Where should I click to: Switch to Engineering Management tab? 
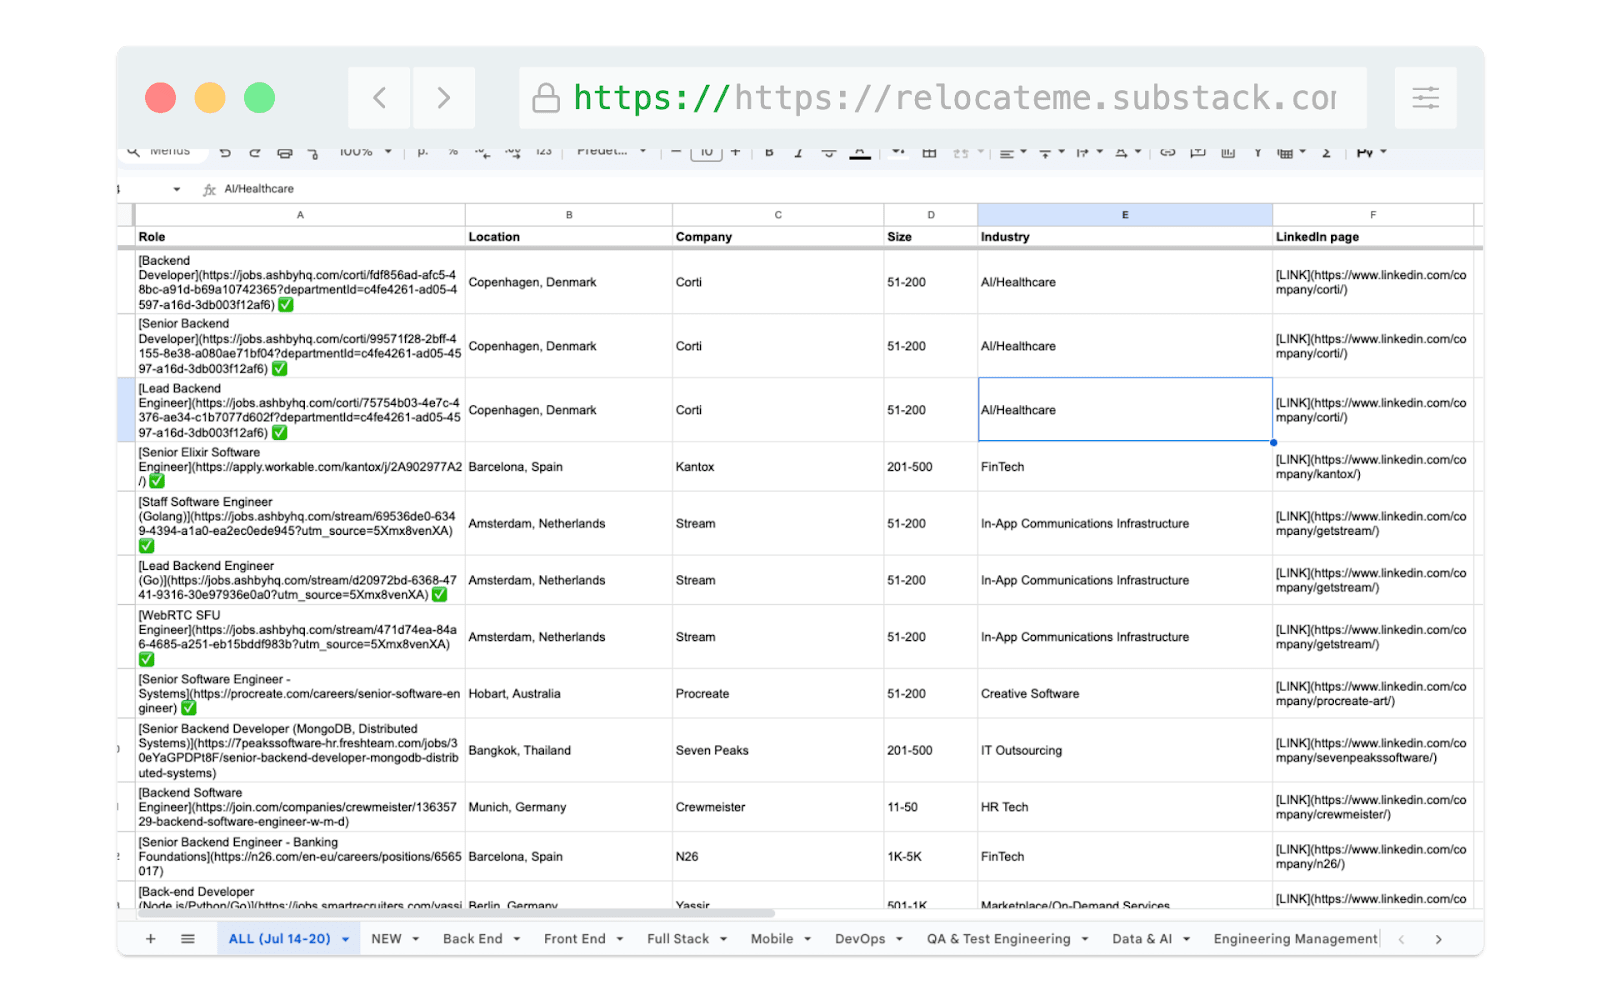coord(1295,939)
